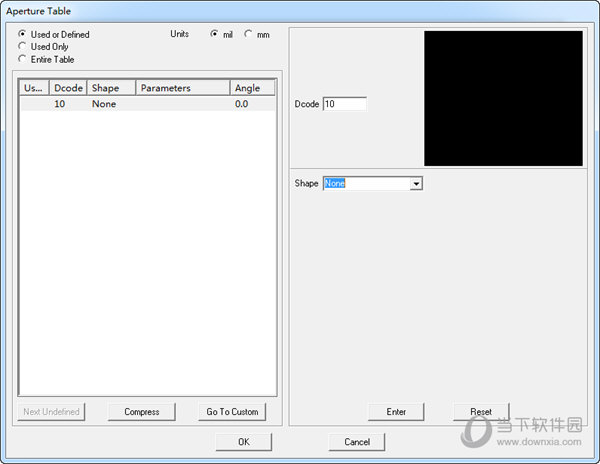Click the Next Undefined button

click(51, 412)
